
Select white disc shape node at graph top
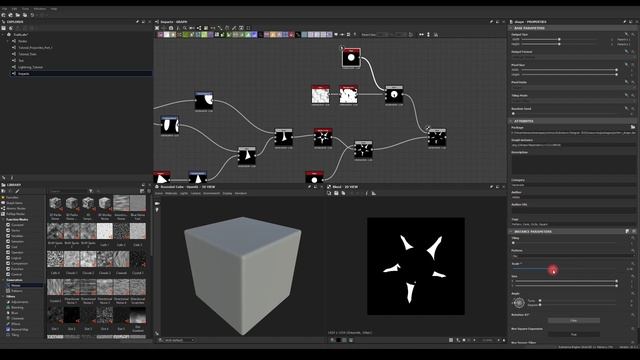coord(351,58)
